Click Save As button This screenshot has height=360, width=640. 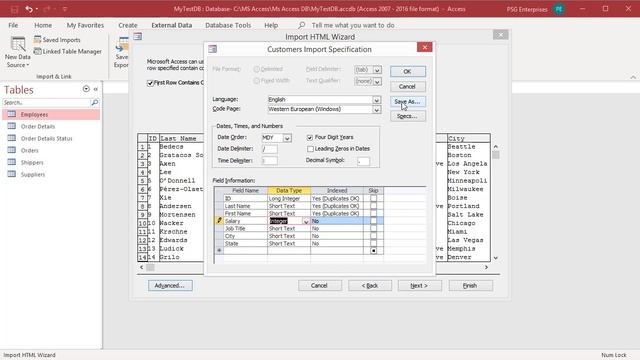tap(408, 102)
